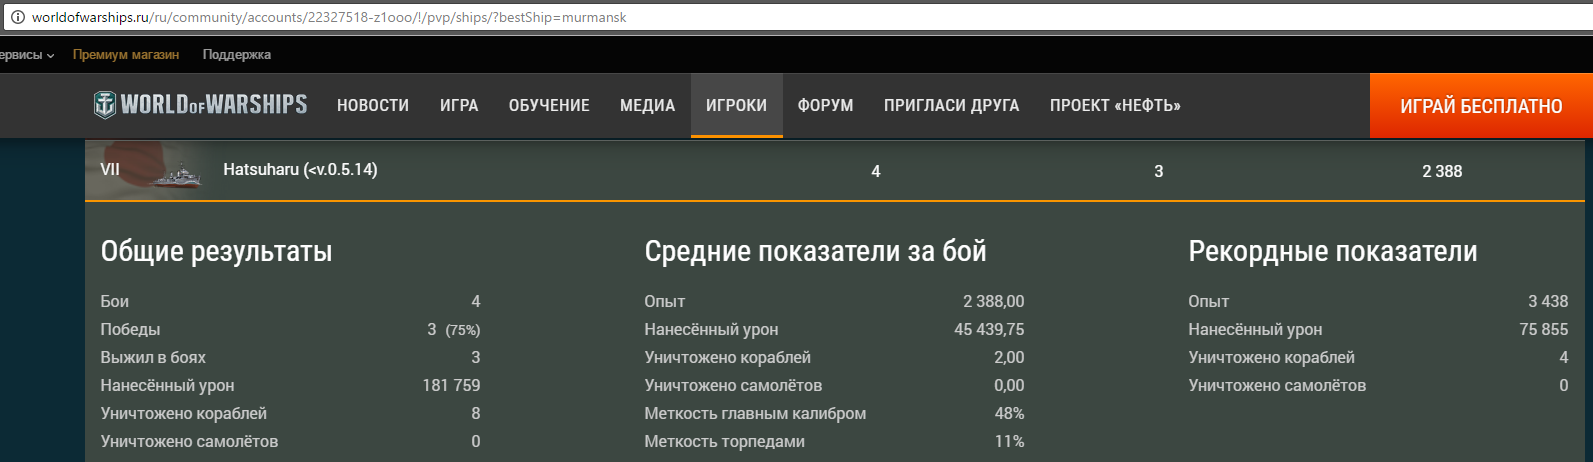Click the Меткость торпедами 11% value
1593x462 pixels.
tap(1009, 441)
